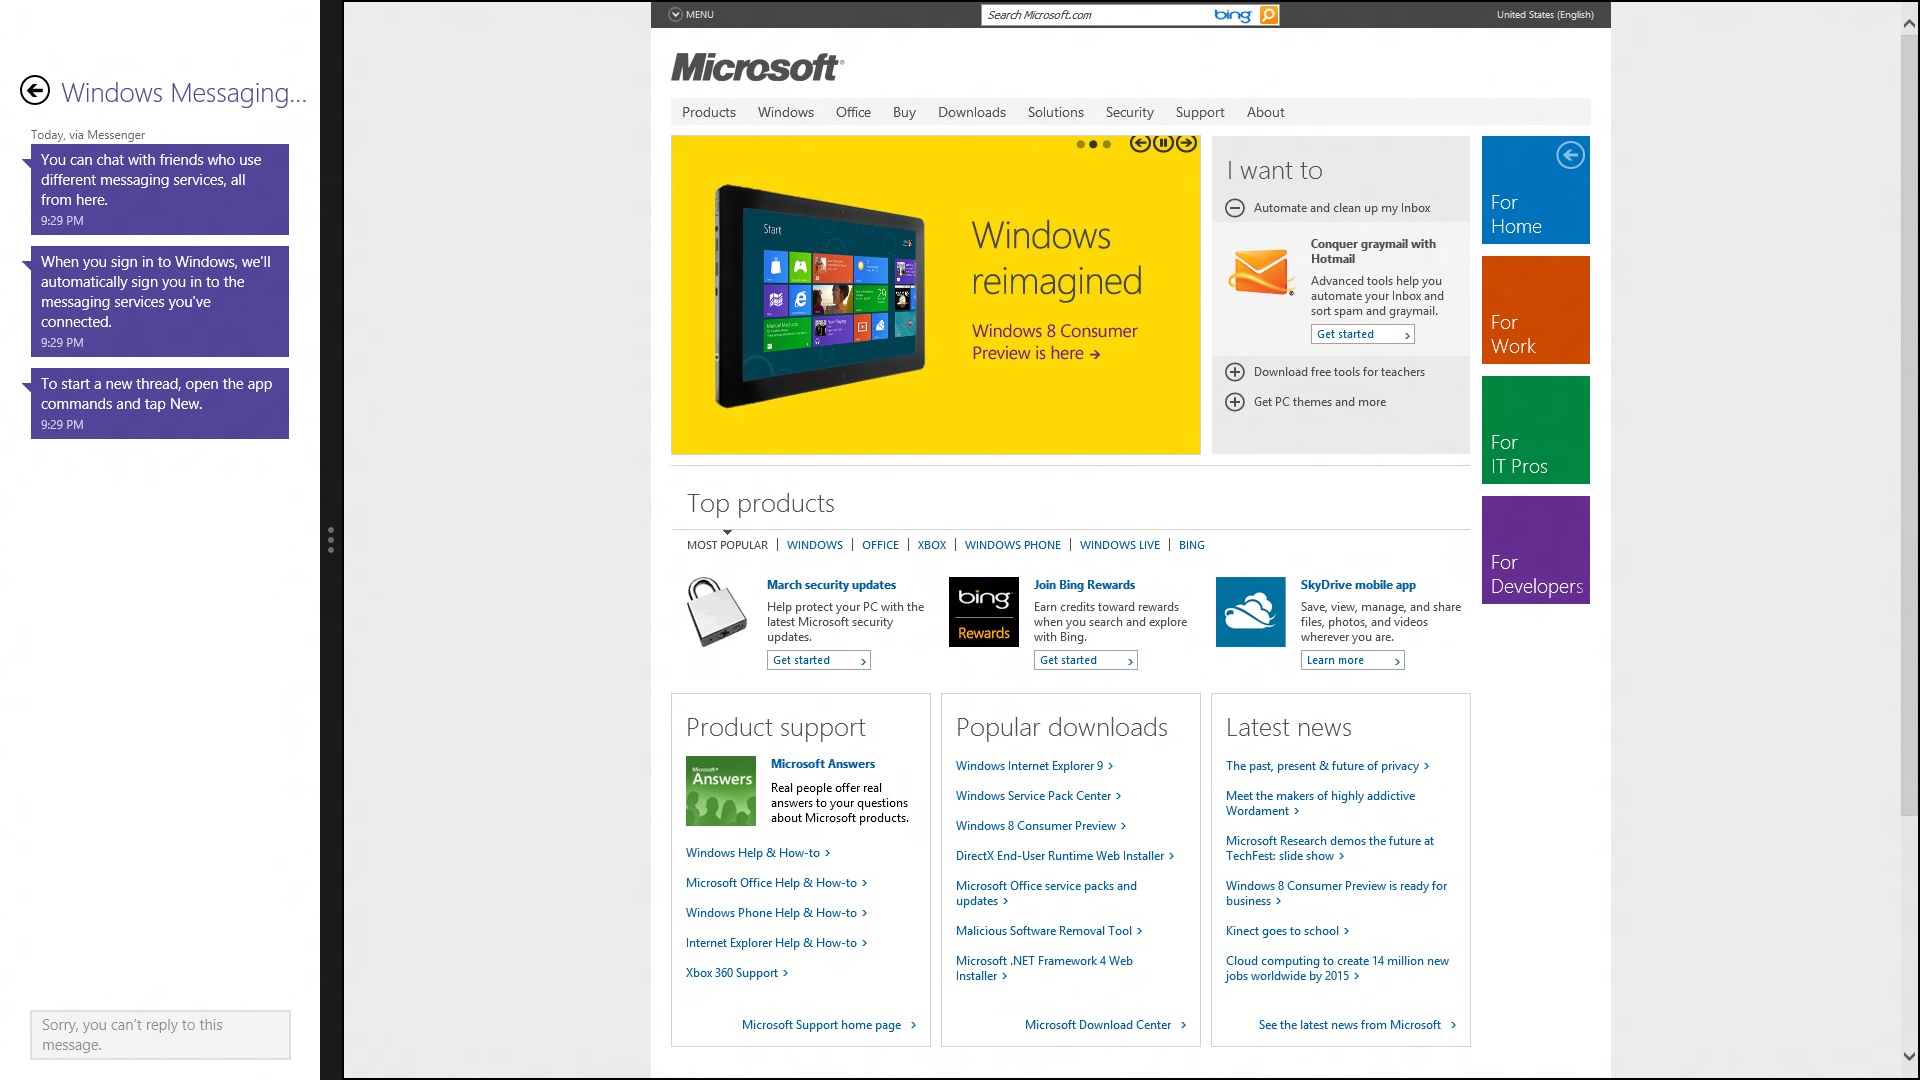Open the For IT Pros tile
Image resolution: width=1920 pixels, height=1080 pixels.
click(1536, 430)
